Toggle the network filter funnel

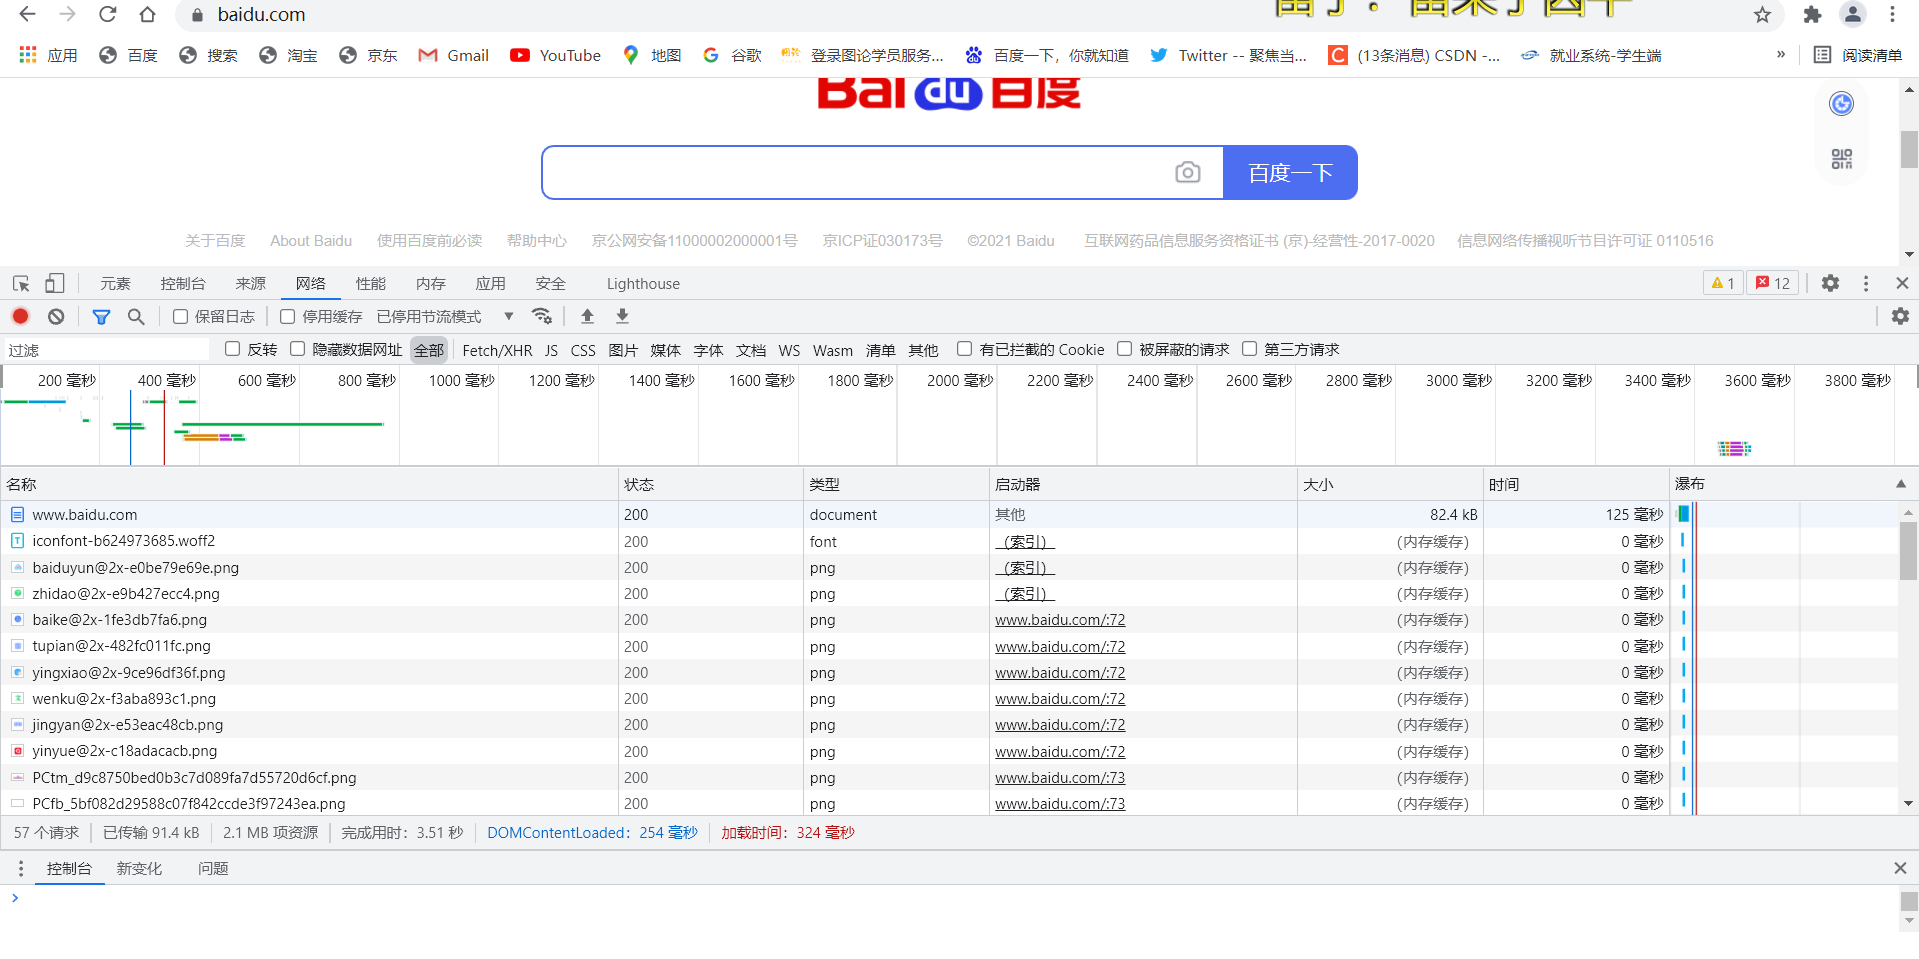(x=101, y=317)
